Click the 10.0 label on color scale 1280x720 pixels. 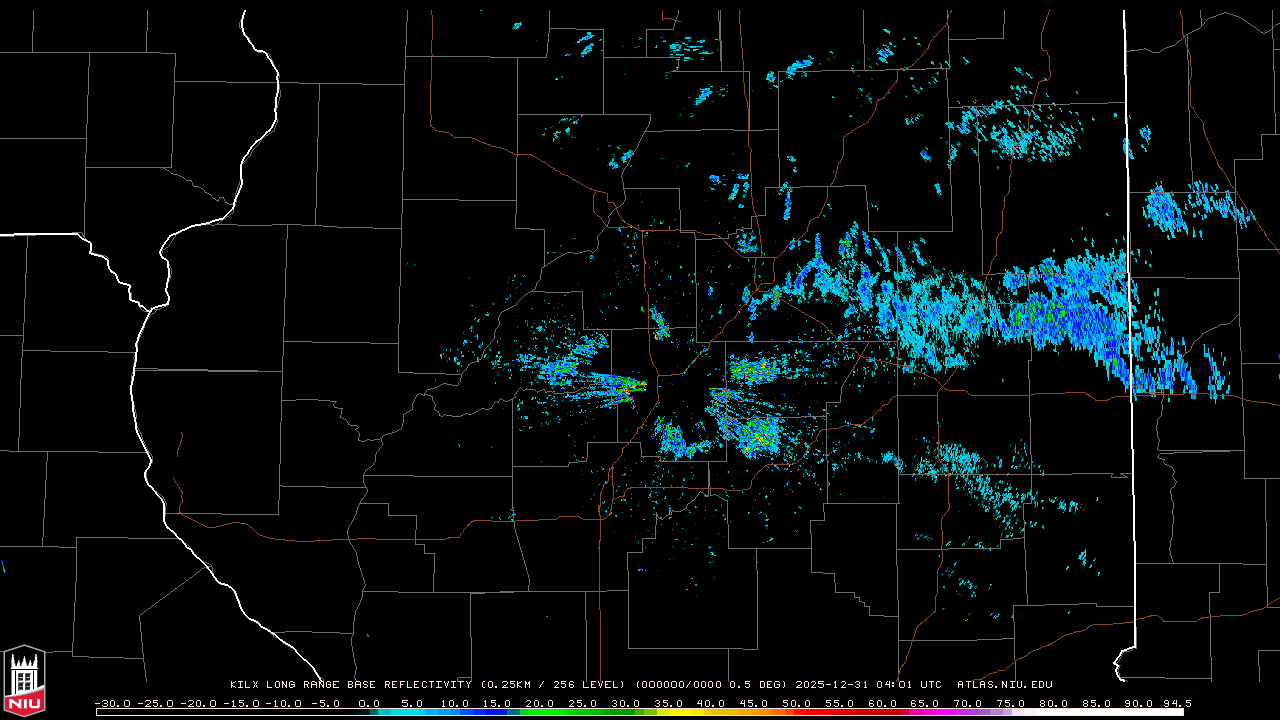[x=455, y=704]
